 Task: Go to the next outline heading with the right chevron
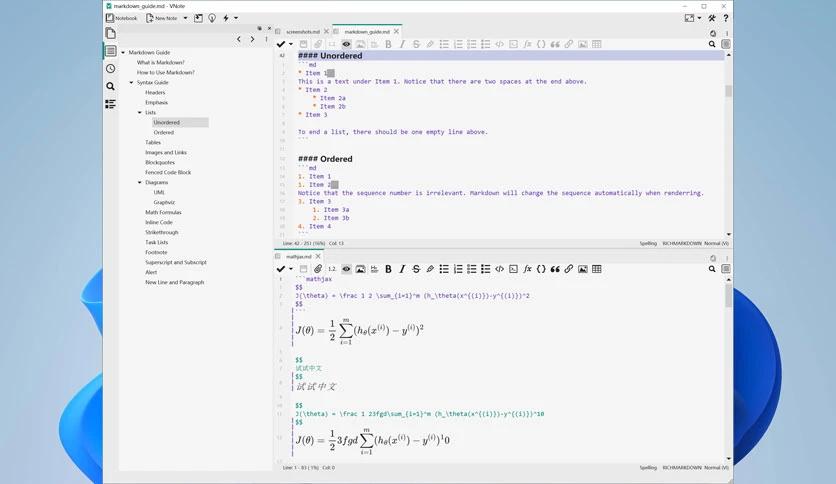coord(252,39)
